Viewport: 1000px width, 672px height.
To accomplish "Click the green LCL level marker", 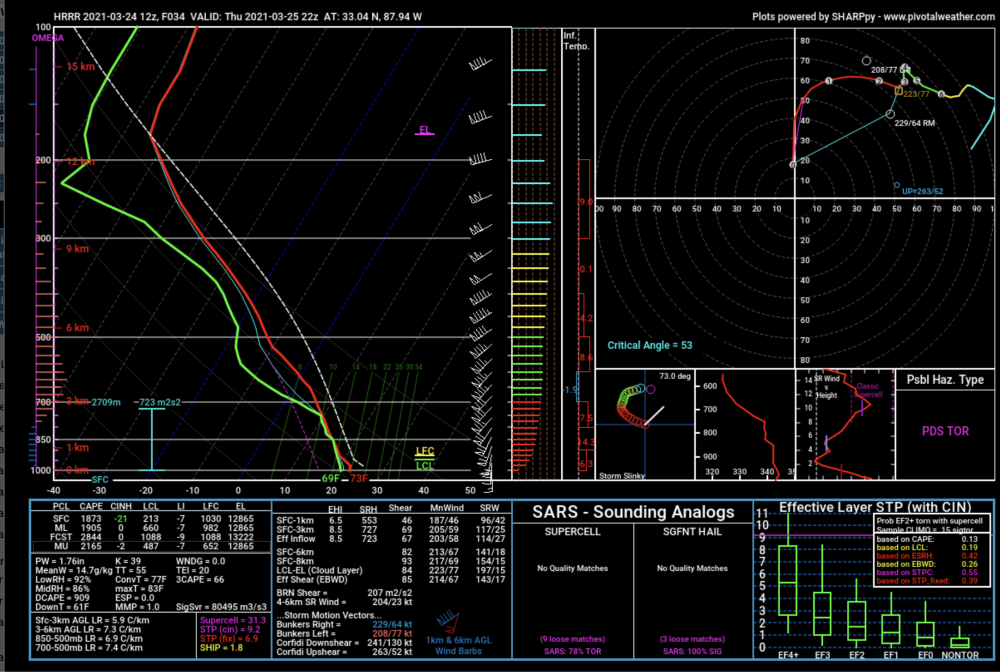I will [x=425, y=465].
